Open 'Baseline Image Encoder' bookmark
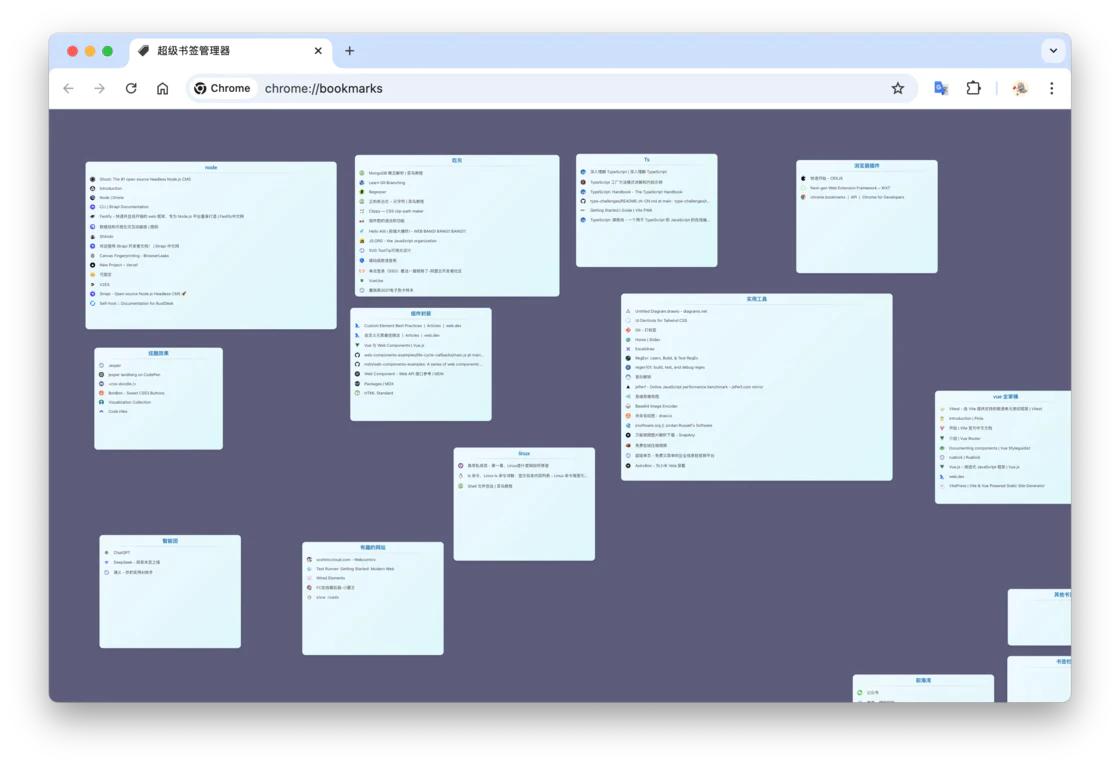 (656, 406)
